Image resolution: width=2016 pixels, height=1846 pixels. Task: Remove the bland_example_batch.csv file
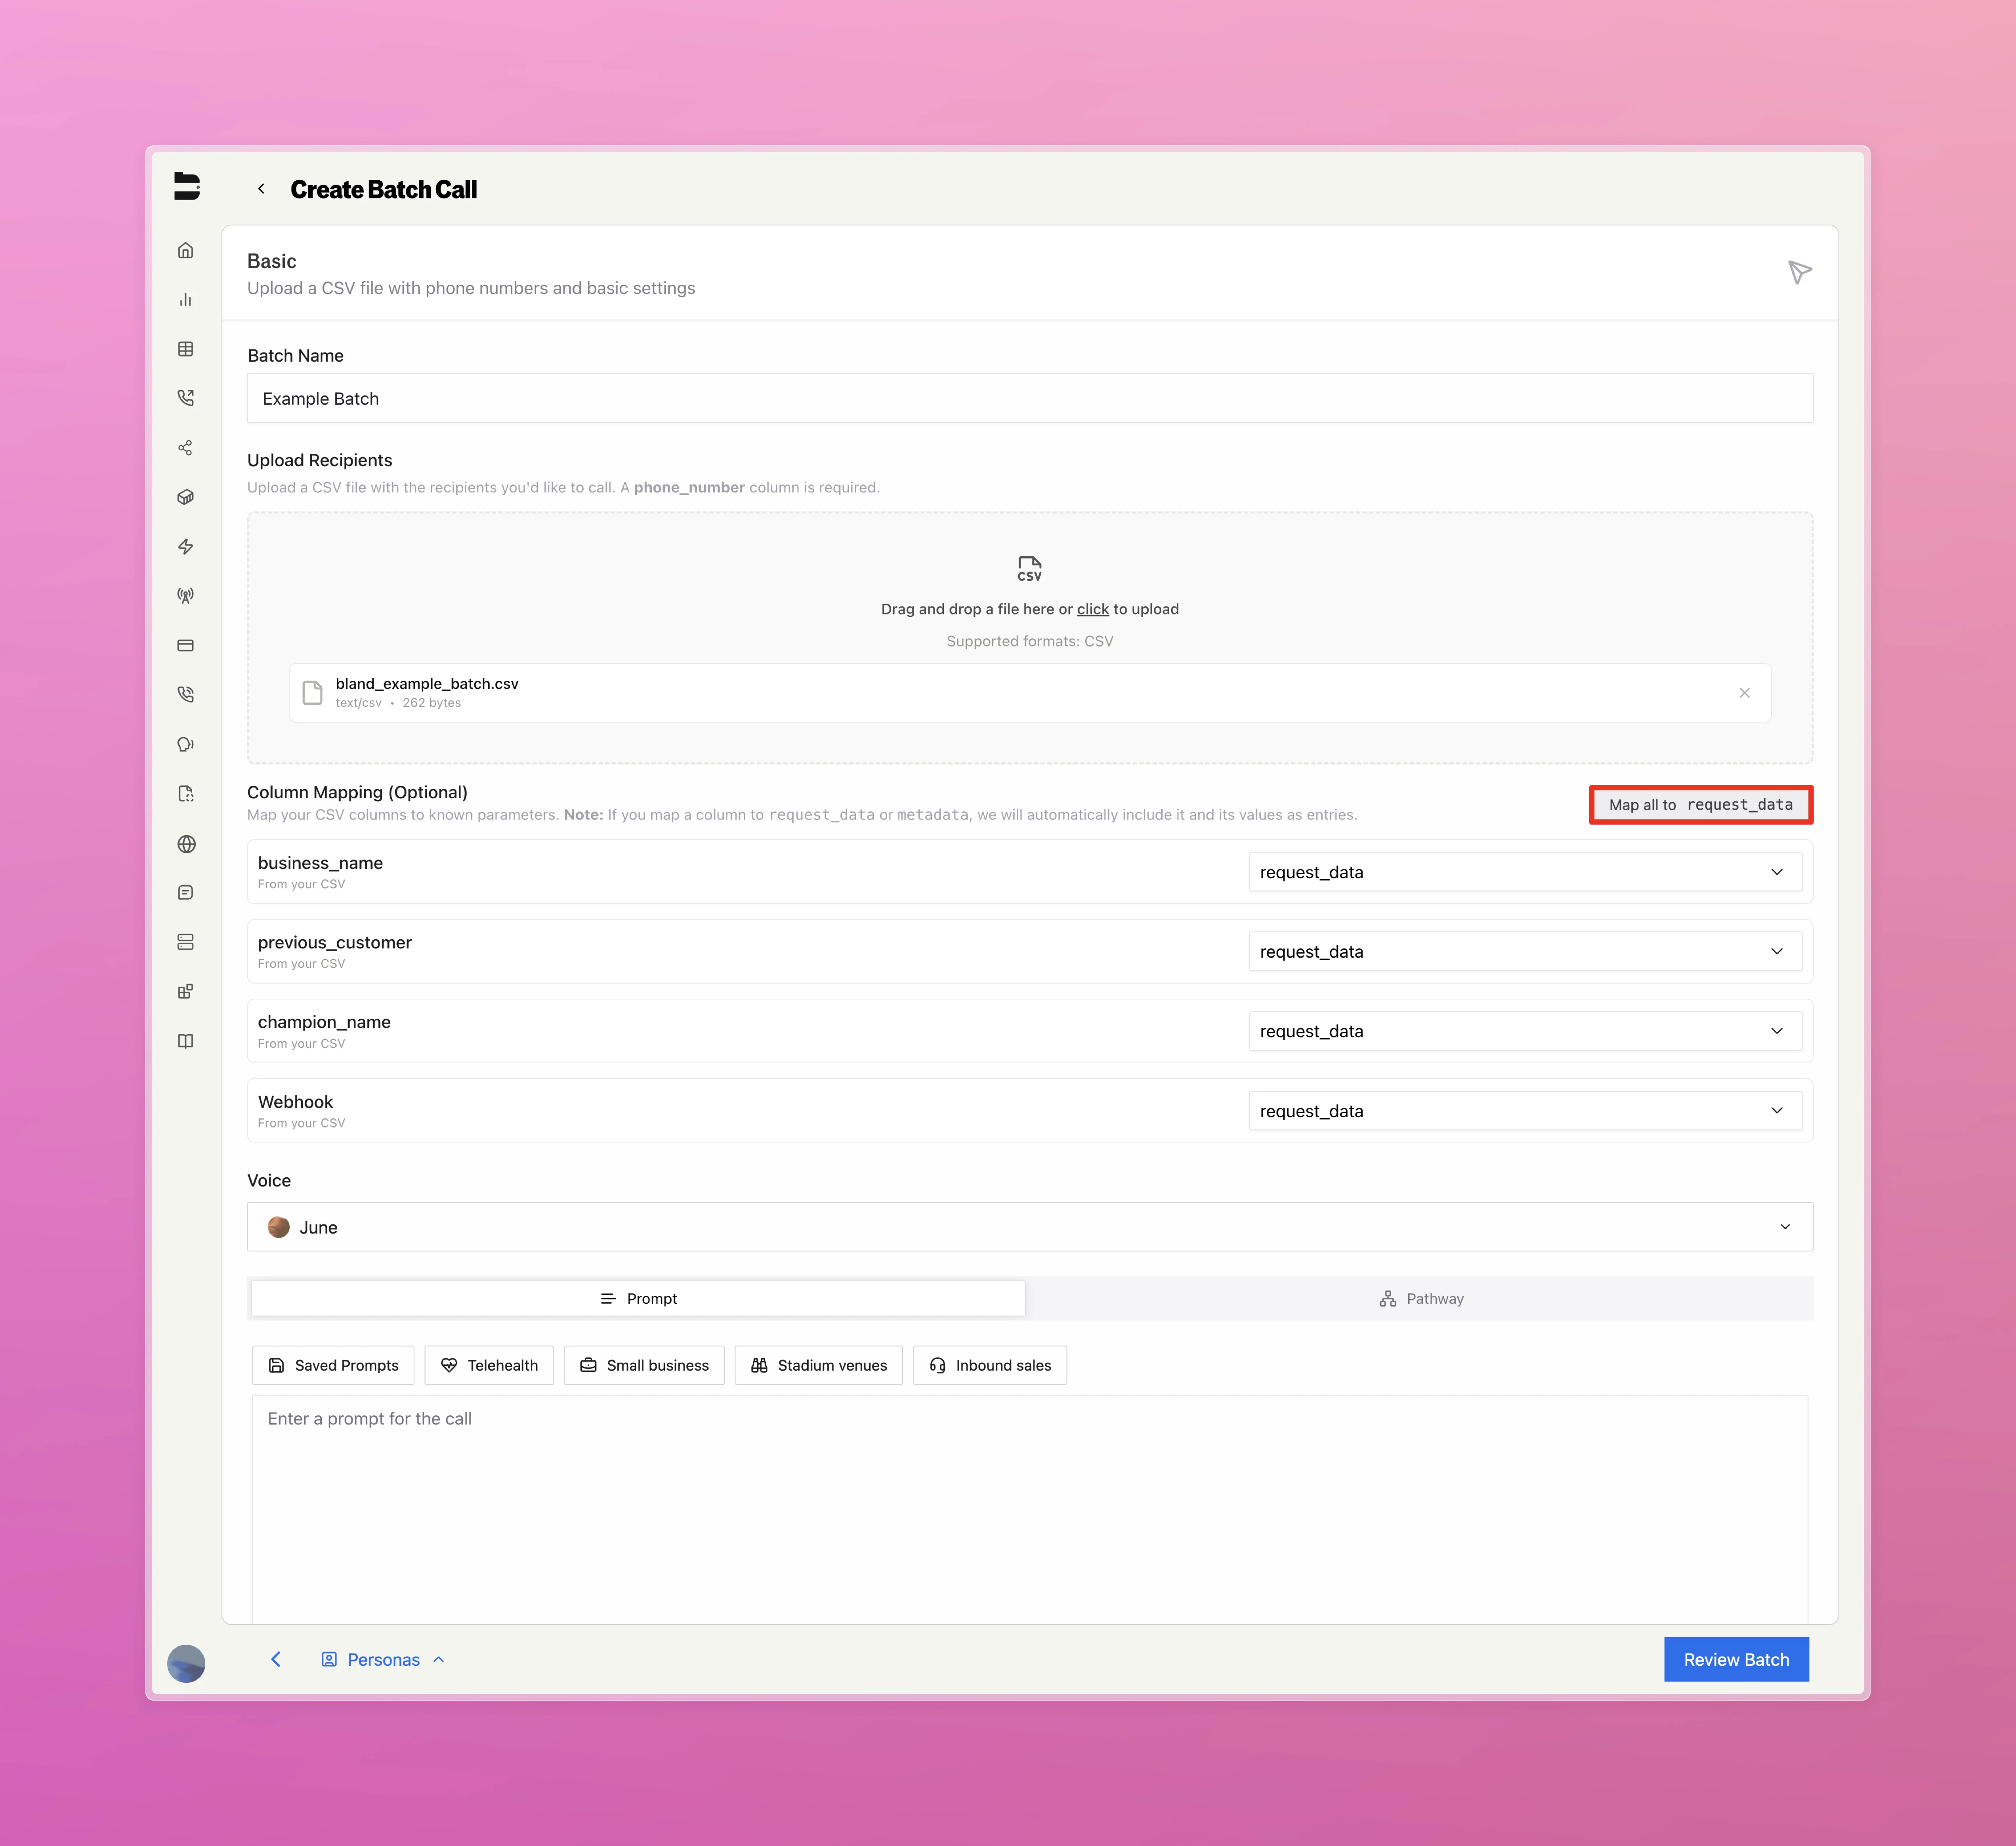coord(1744,693)
